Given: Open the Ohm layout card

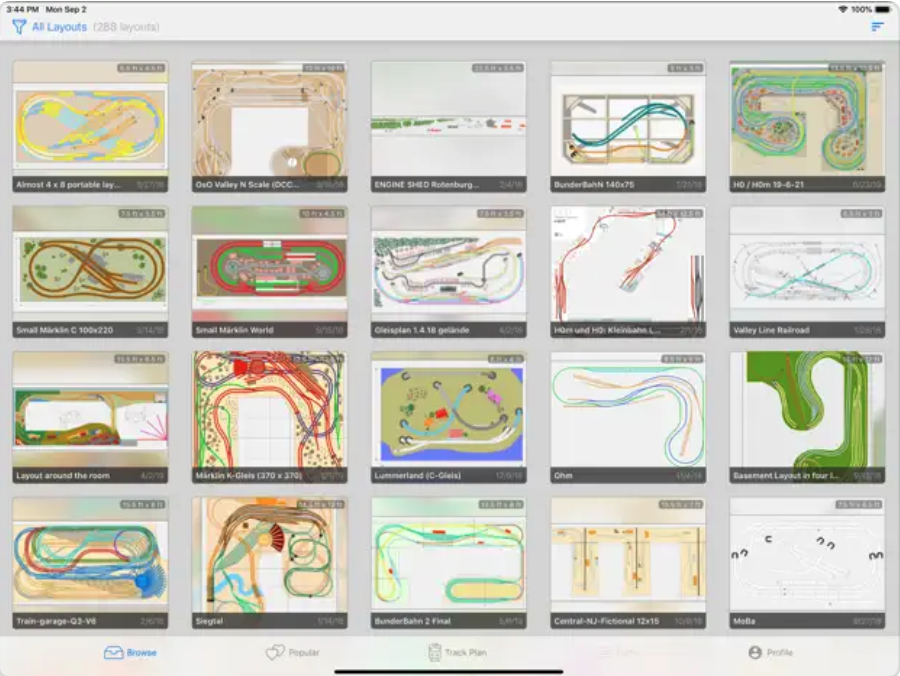Looking at the screenshot, I should pyautogui.click(x=628, y=417).
